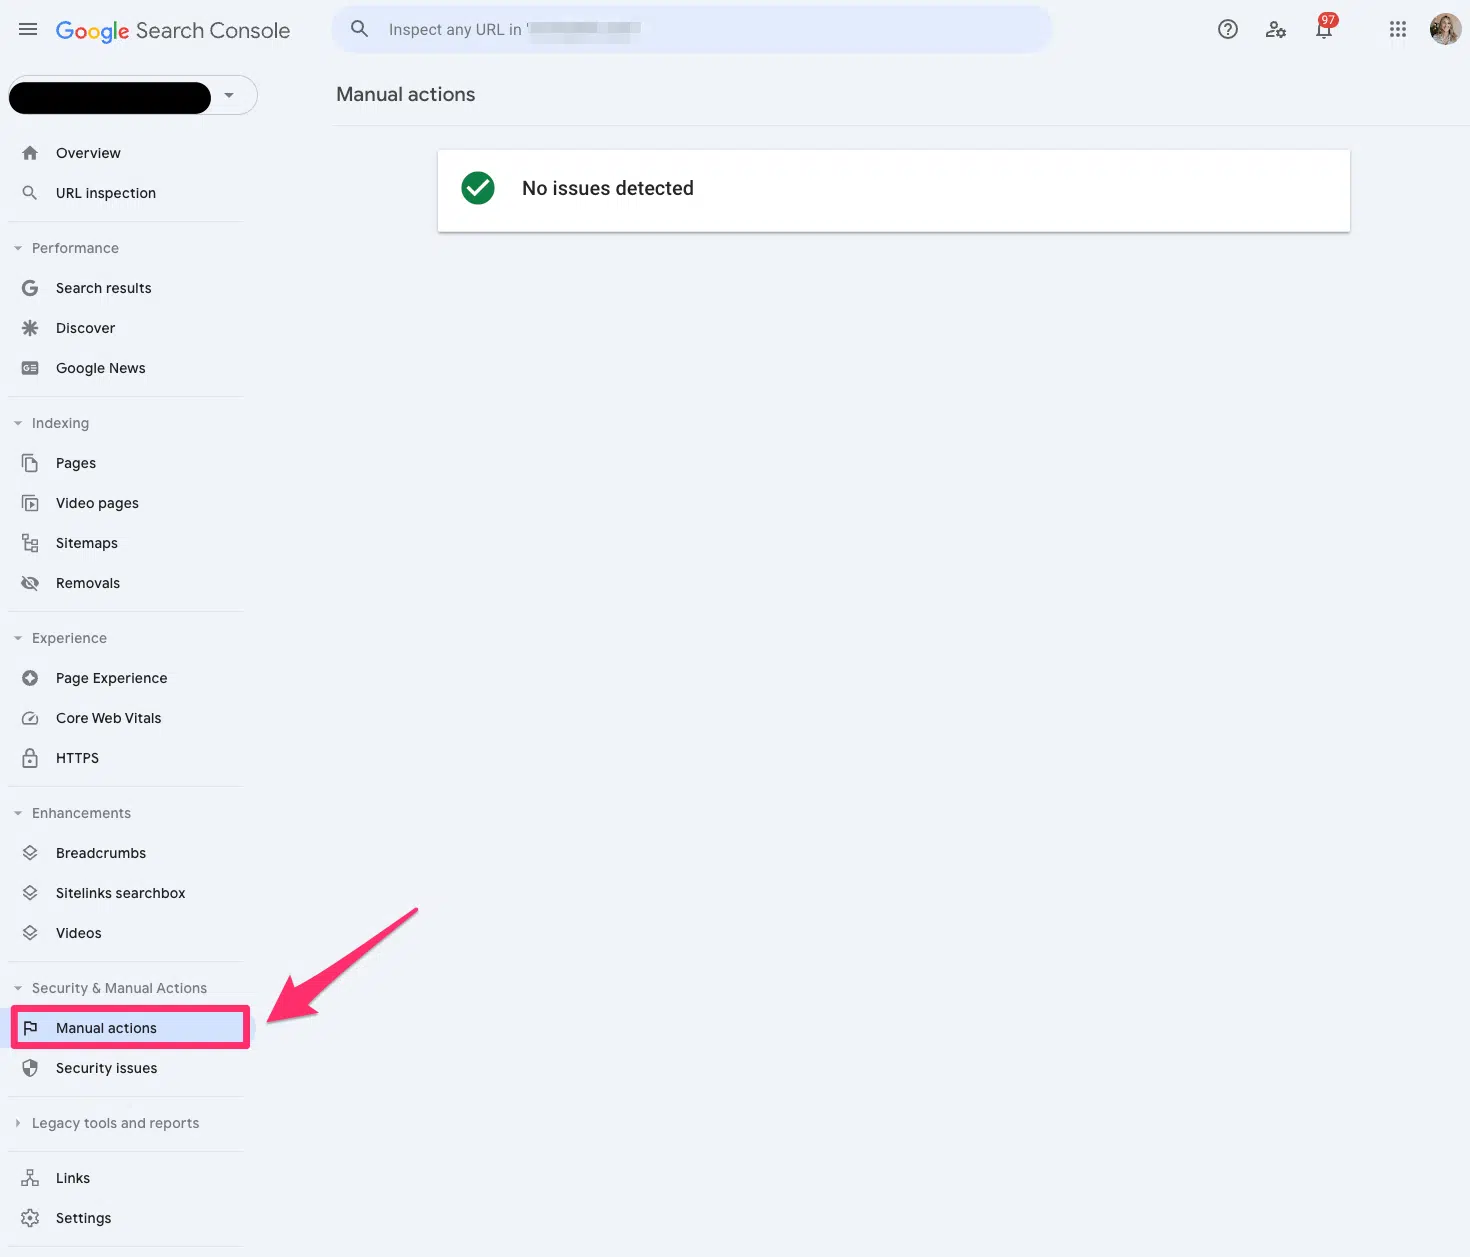Click the Sitemaps tree icon
This screenshot has width=1470, height=1257.
(x=30, y=543)
